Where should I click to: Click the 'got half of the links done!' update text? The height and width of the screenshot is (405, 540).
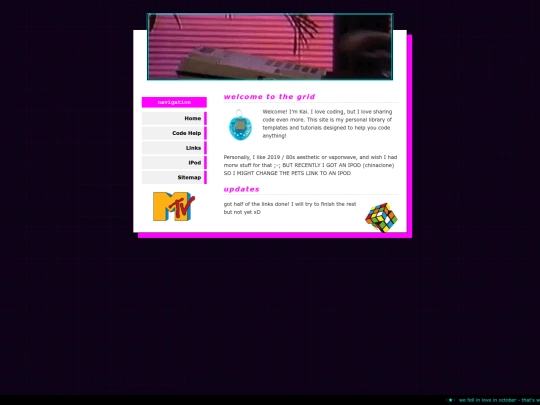[x=290, y=208]
